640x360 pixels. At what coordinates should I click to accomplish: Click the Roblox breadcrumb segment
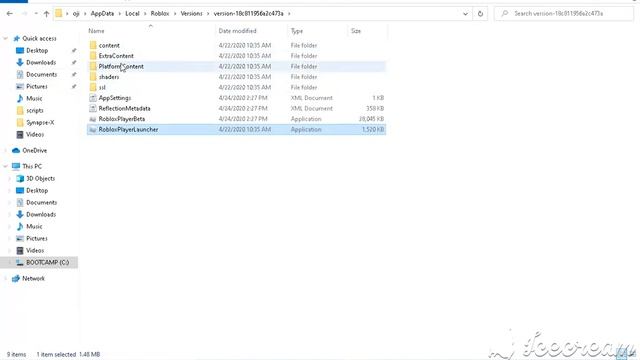(160, 13)
